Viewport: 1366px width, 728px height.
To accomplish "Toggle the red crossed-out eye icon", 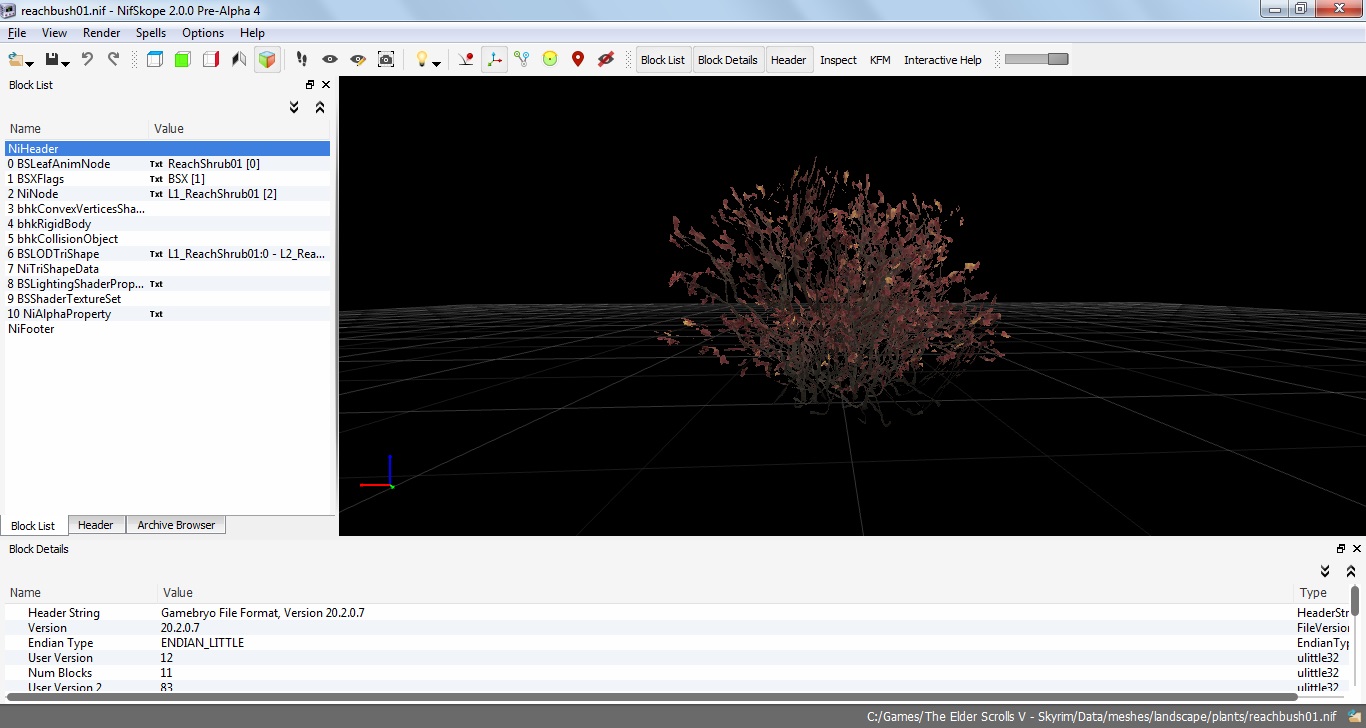I will (605, 60).
